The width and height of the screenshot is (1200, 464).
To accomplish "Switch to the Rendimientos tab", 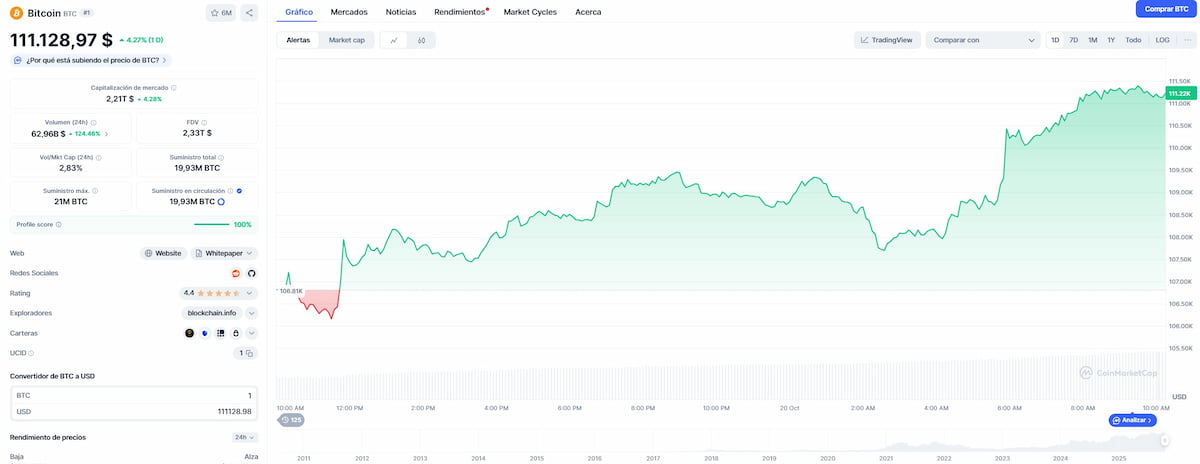I will (460, 12).
